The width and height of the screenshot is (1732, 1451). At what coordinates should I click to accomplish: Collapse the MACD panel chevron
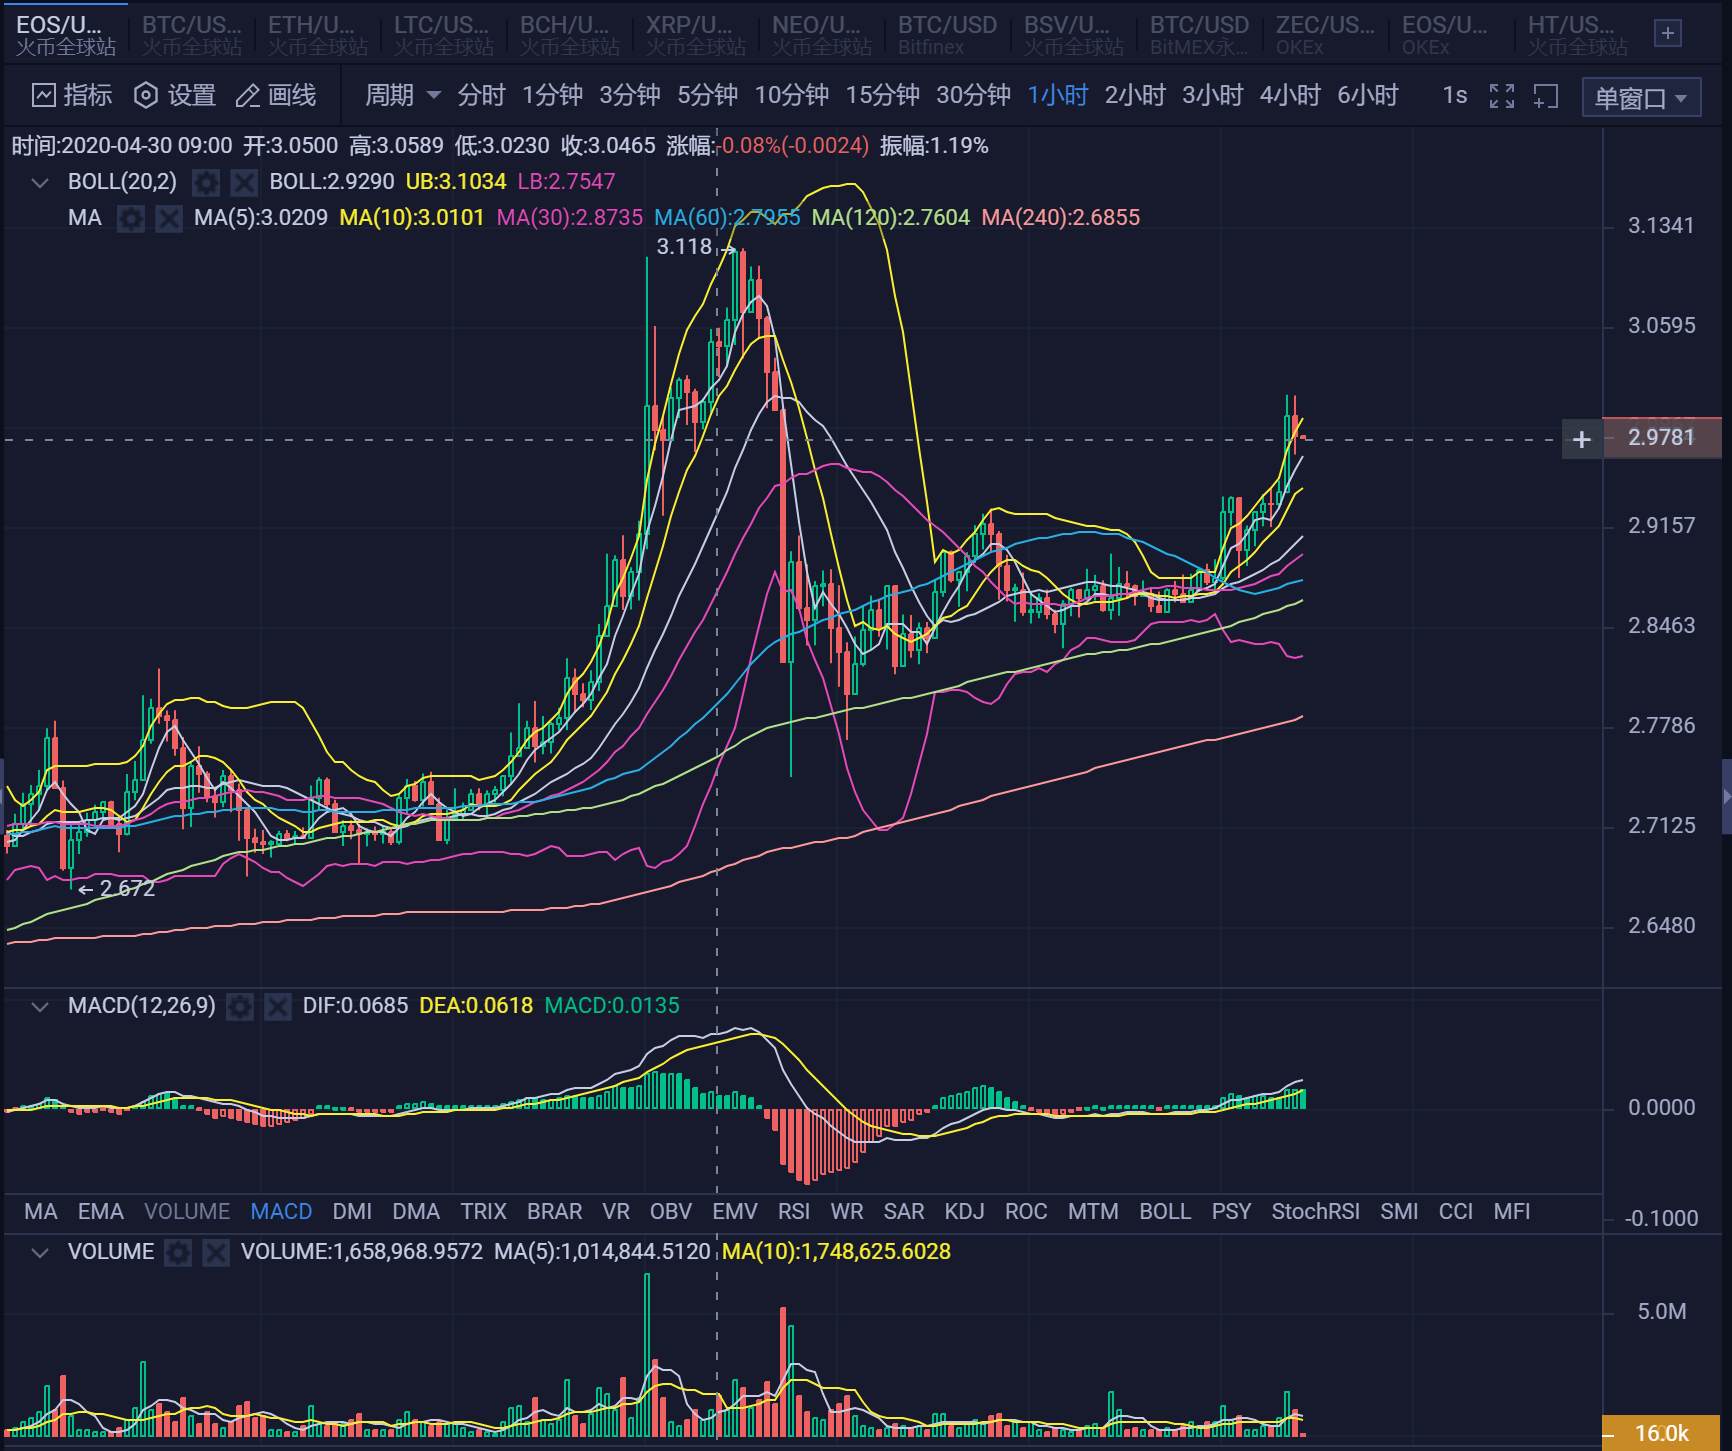click(x=40, y=1006)
